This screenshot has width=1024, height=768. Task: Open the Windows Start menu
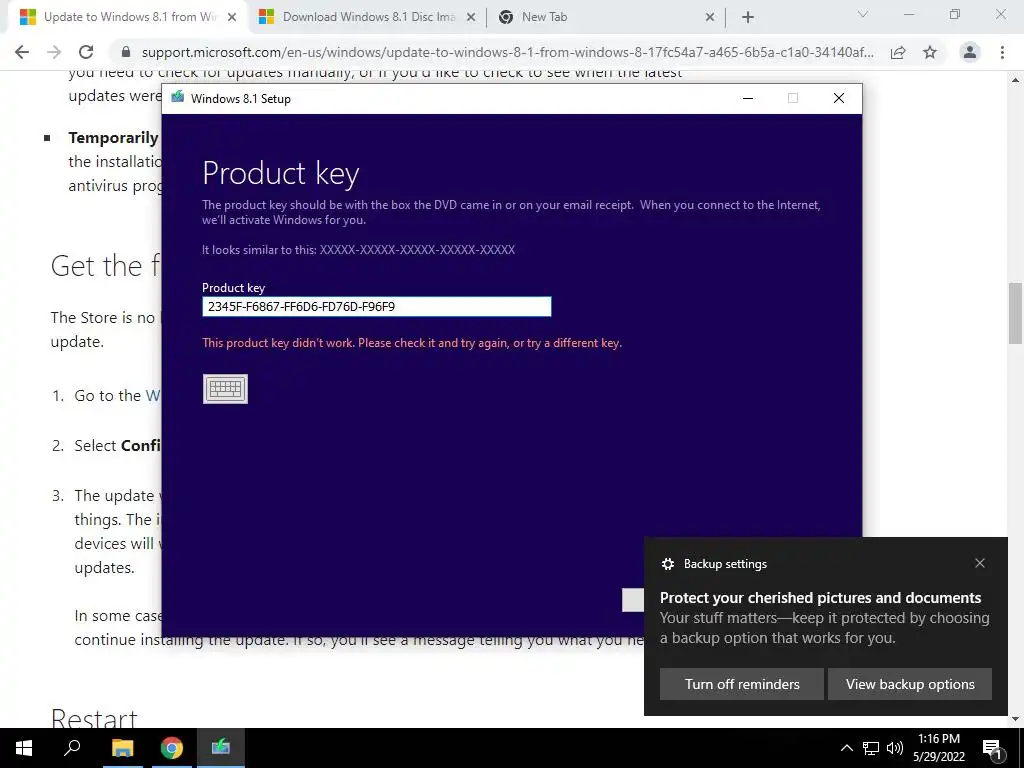[24, 748]
